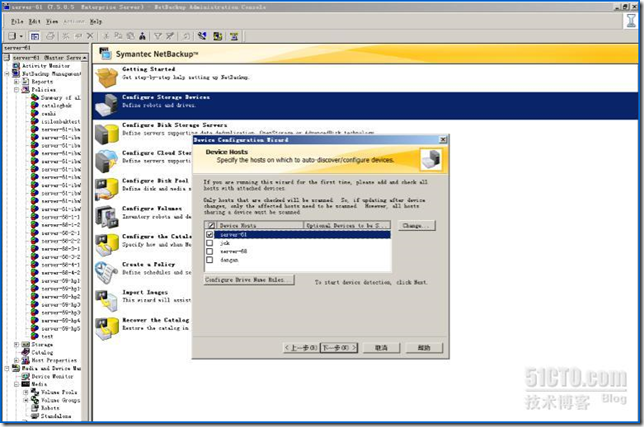Select the Catalog node in tree

(42, 352)
